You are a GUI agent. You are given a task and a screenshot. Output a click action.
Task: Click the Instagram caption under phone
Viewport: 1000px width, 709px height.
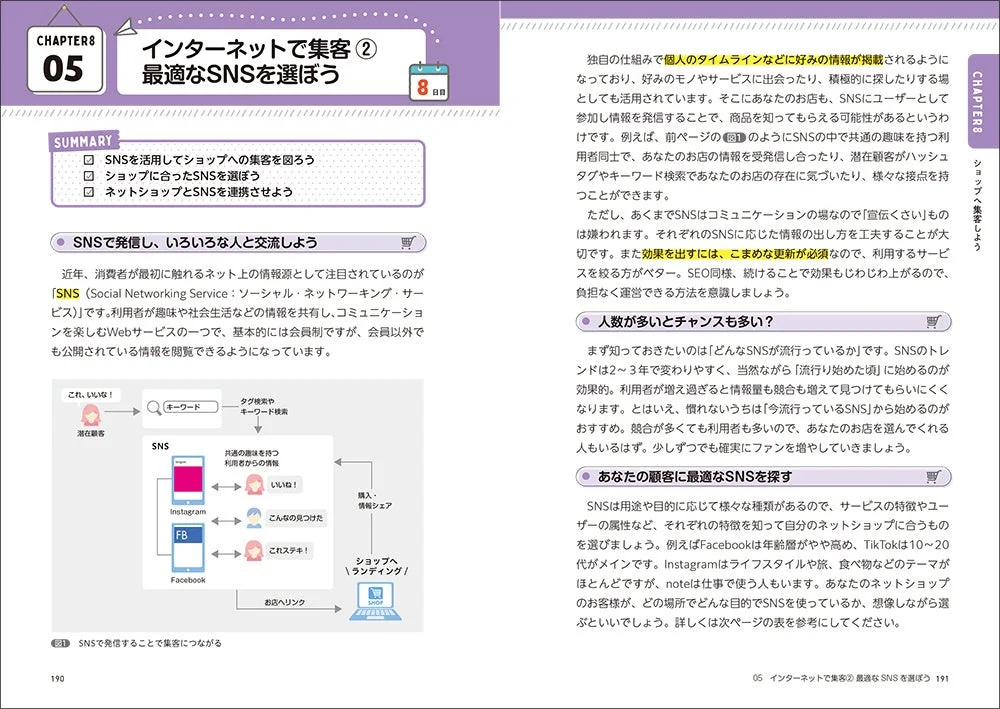pos(188,512)
